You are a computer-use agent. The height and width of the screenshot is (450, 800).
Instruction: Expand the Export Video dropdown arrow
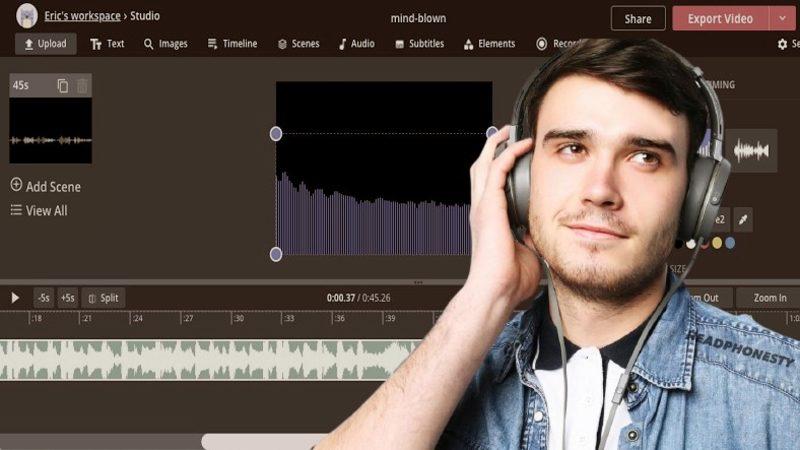782,19
